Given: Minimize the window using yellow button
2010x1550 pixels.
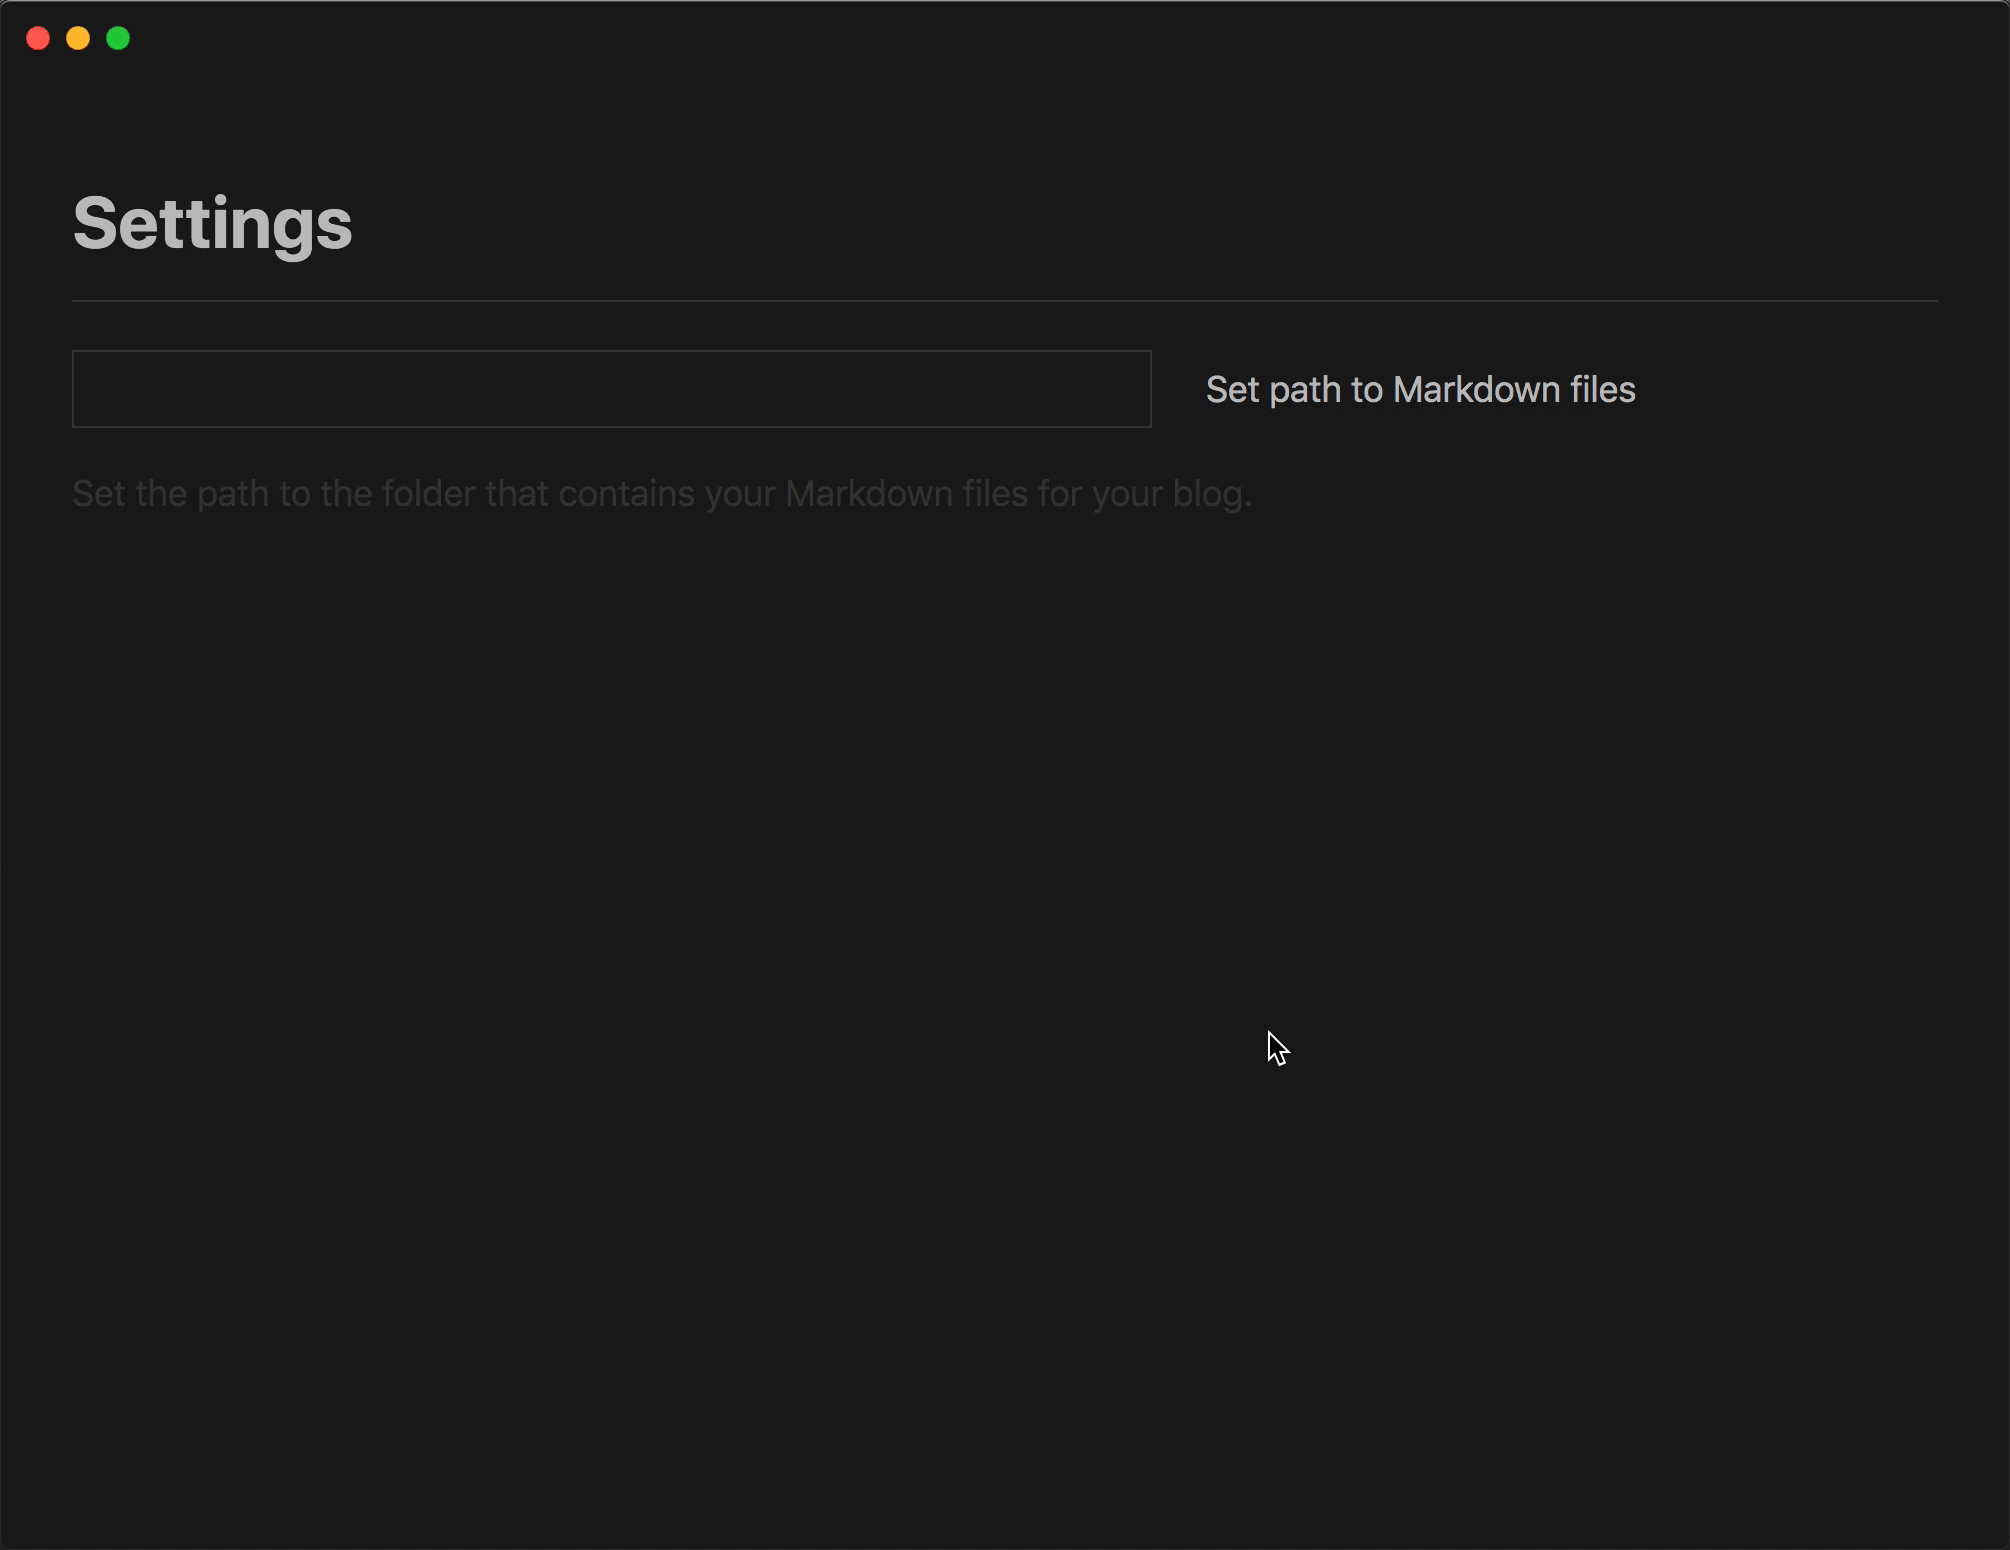Looking at the screenshot, I should click(x=78, y=38).
